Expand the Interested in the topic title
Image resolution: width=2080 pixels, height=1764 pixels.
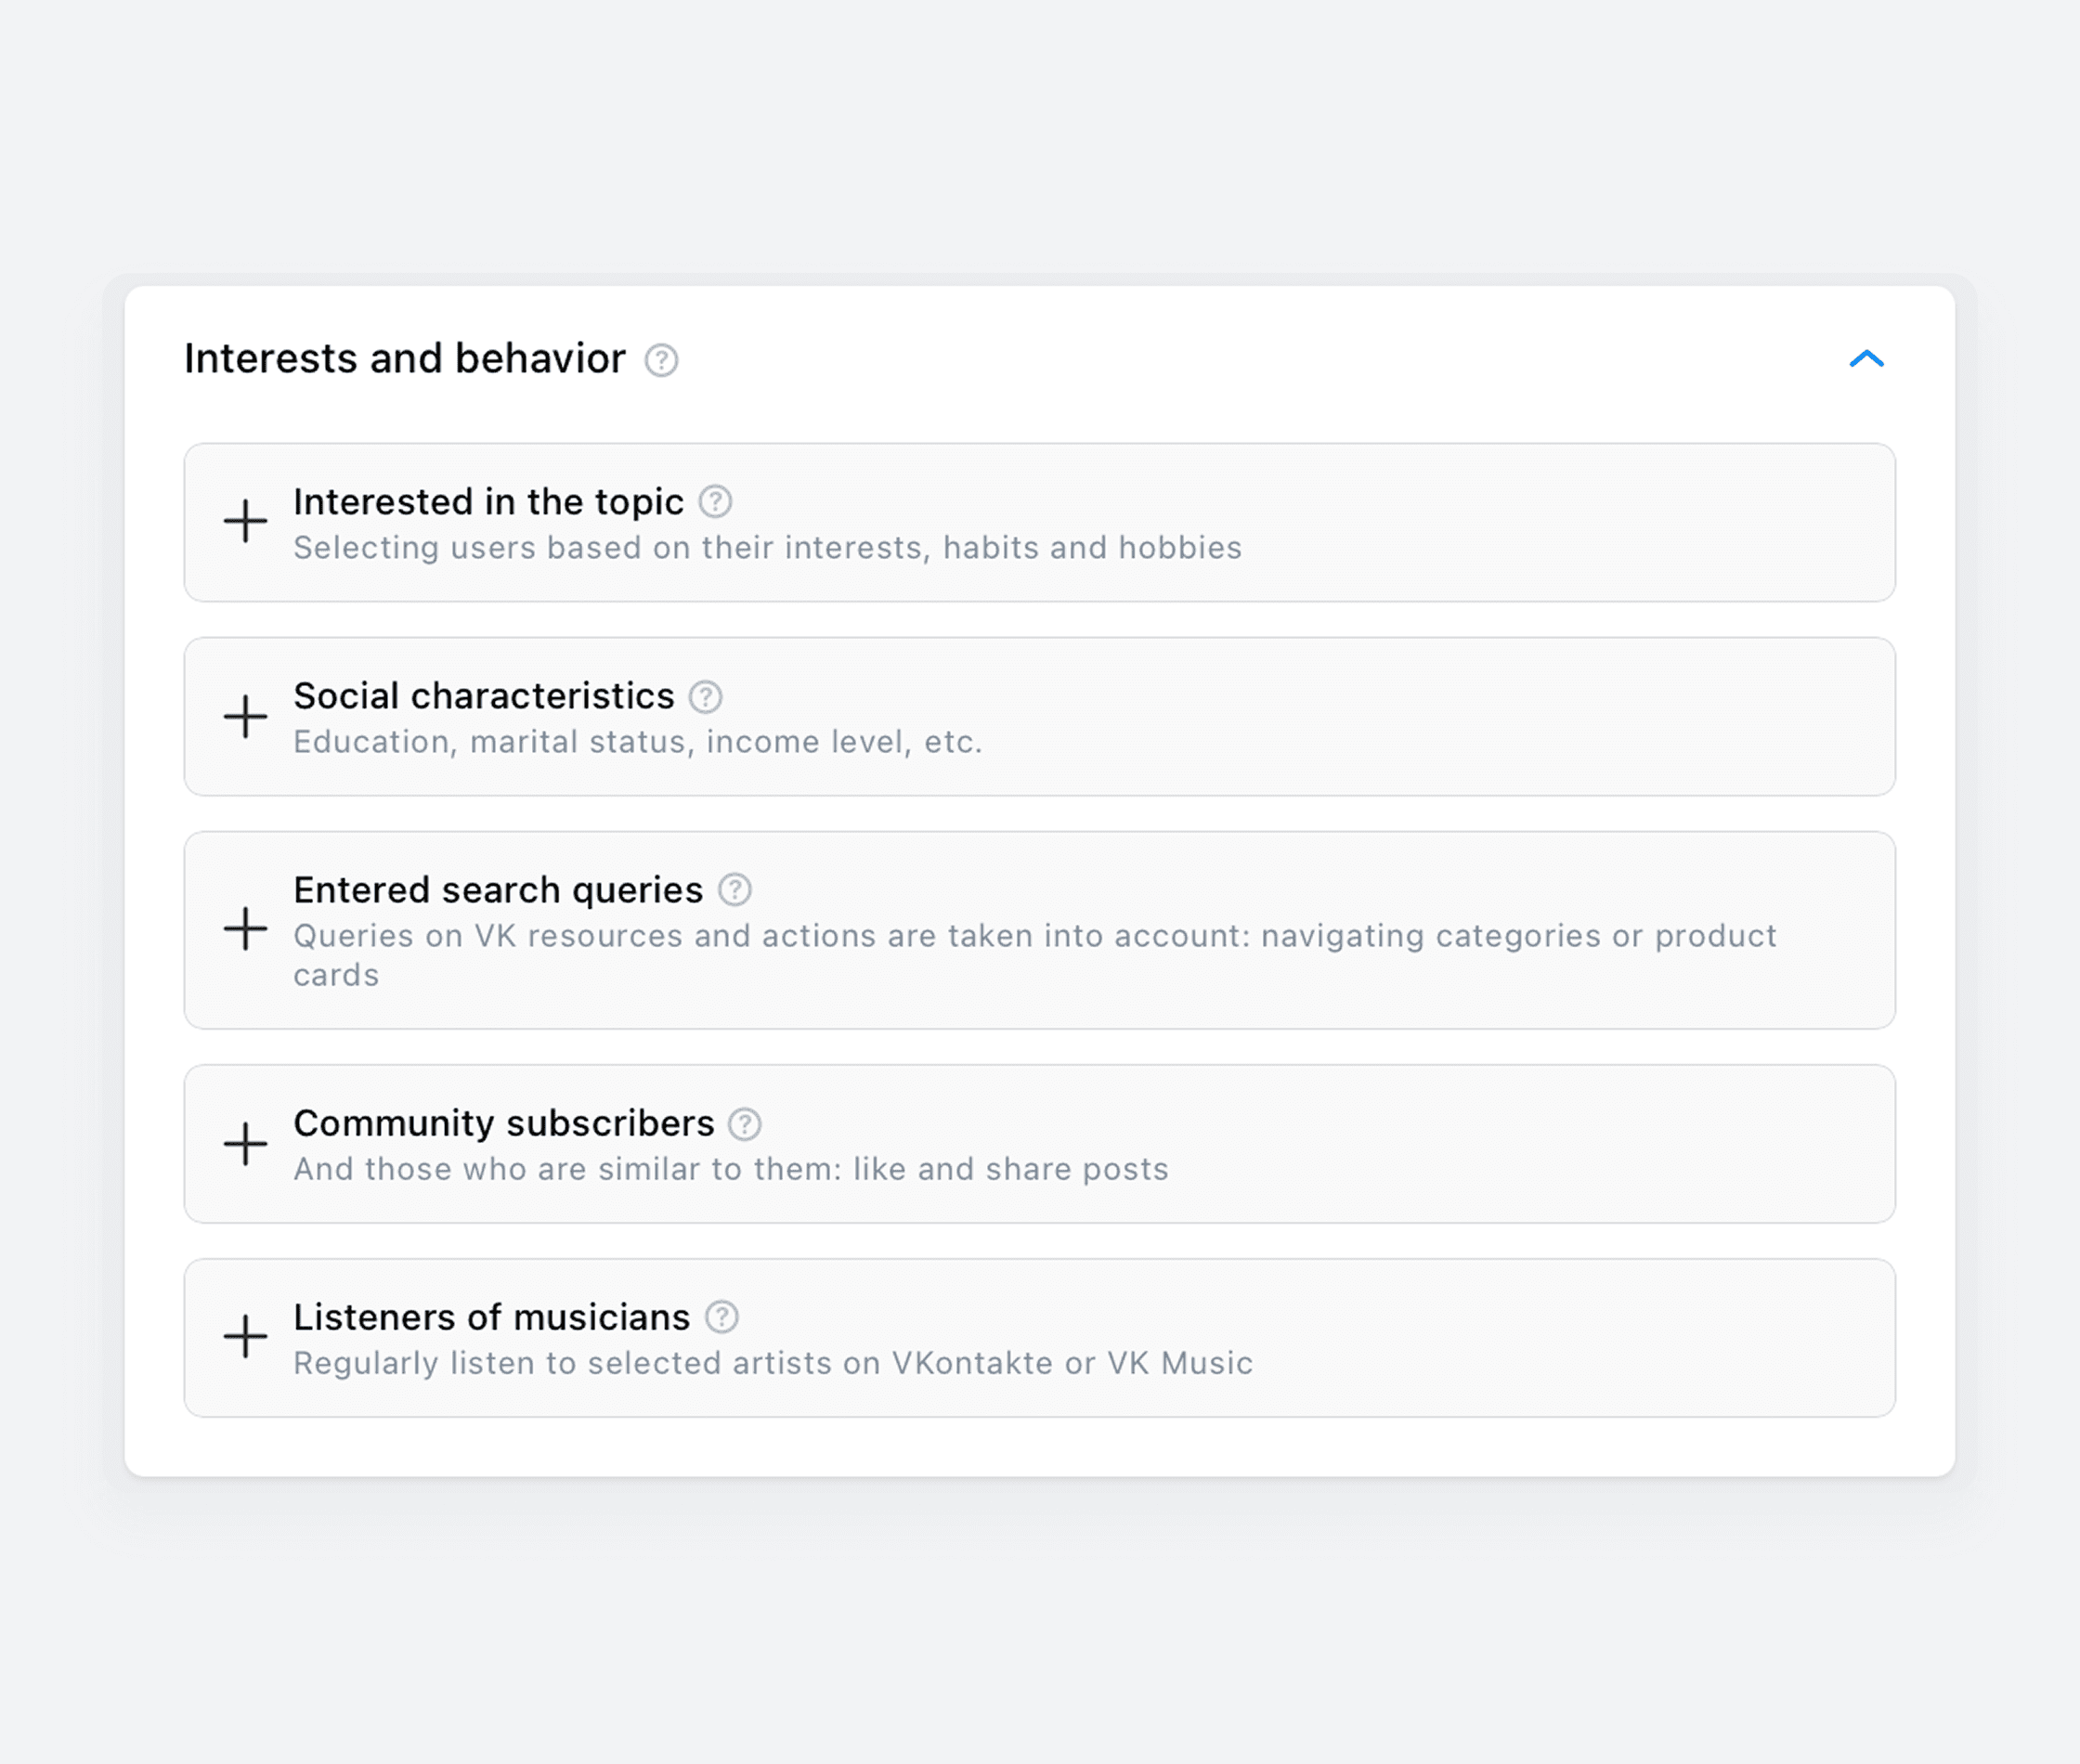(488, 502)
